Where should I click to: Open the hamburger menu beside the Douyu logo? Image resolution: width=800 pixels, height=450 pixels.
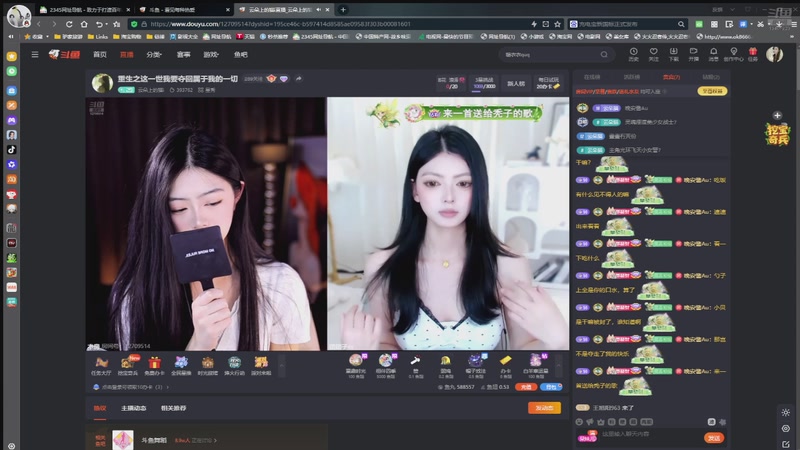35,55
